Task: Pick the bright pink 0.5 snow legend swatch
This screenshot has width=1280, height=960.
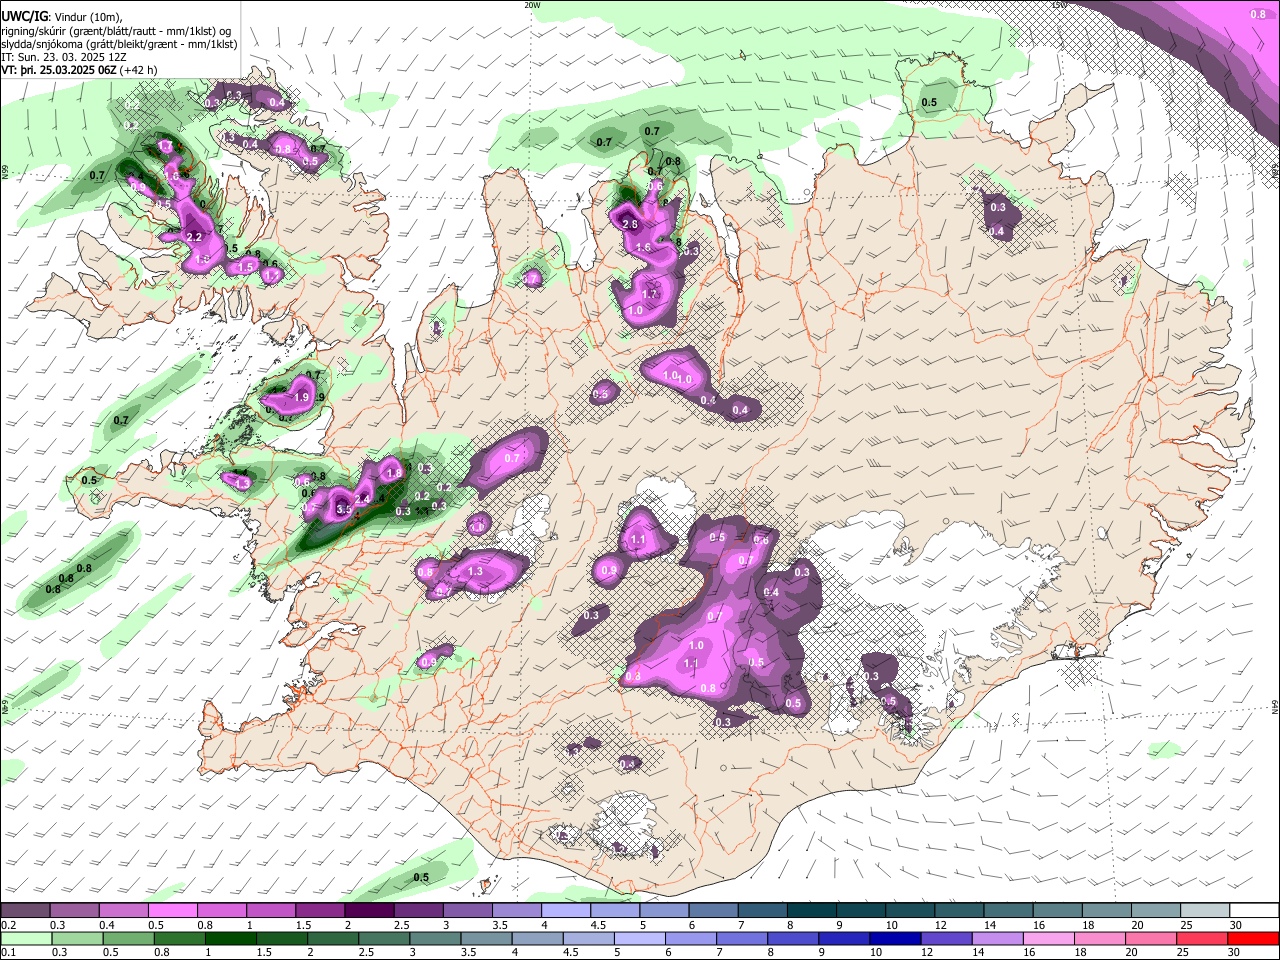Action: click(172, 911)
